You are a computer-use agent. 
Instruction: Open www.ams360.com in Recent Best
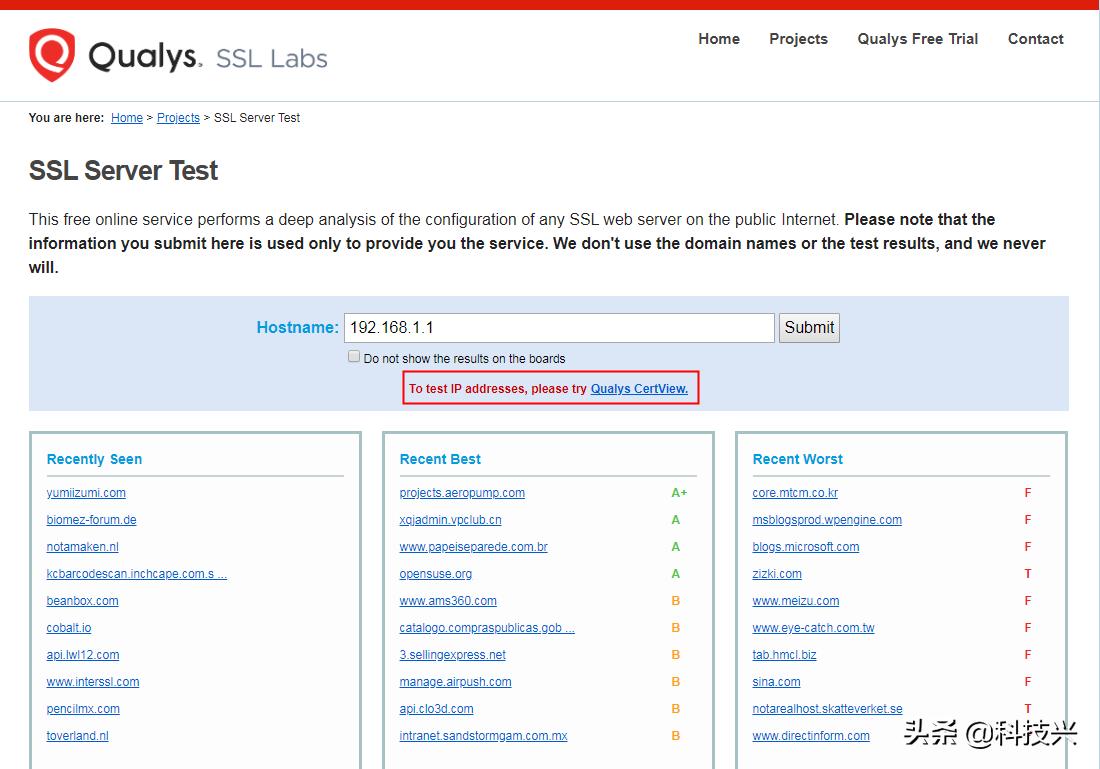(448, 601)
